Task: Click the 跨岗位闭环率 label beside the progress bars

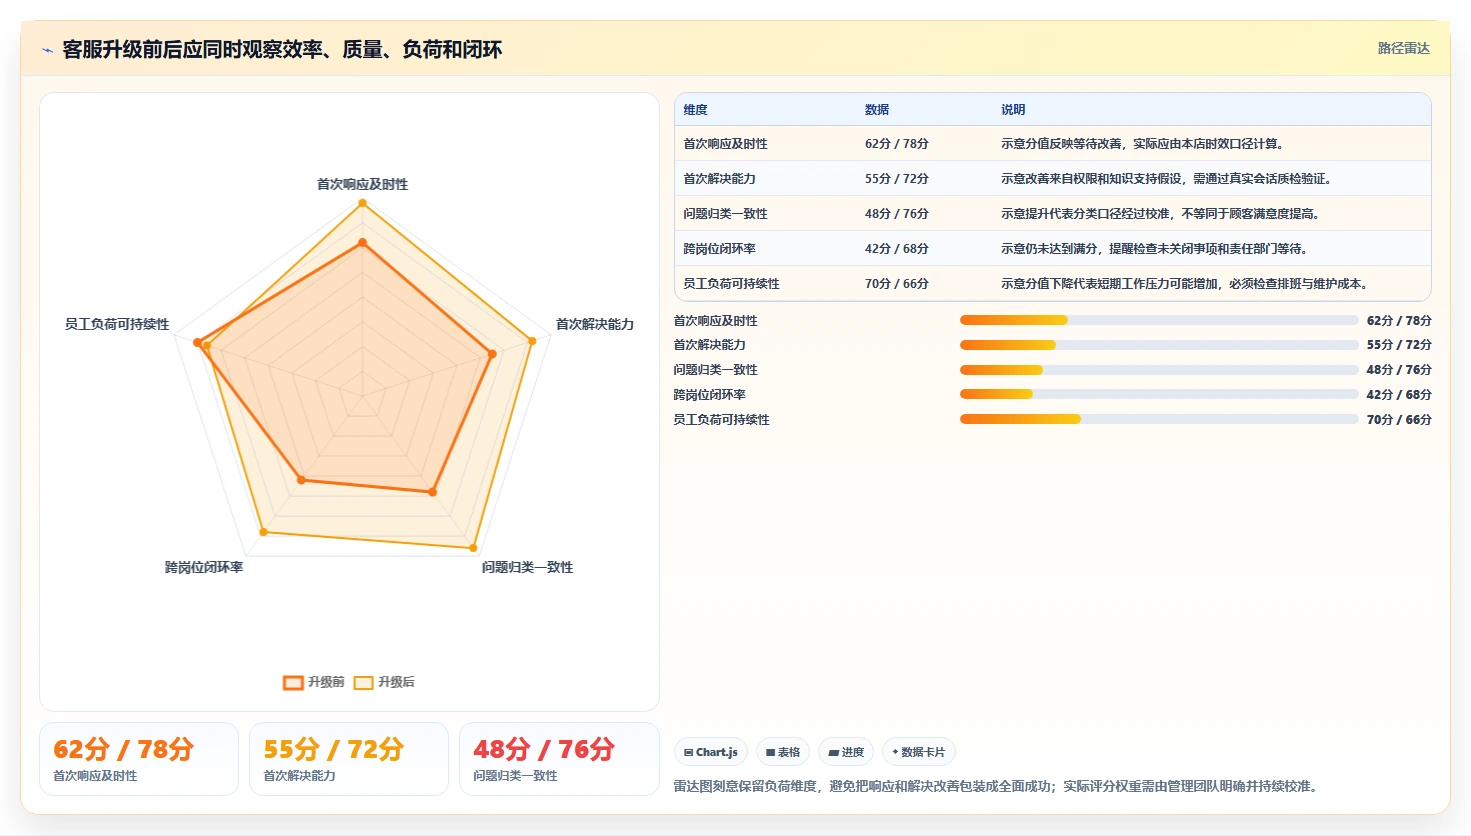Action: pos(709,395)
